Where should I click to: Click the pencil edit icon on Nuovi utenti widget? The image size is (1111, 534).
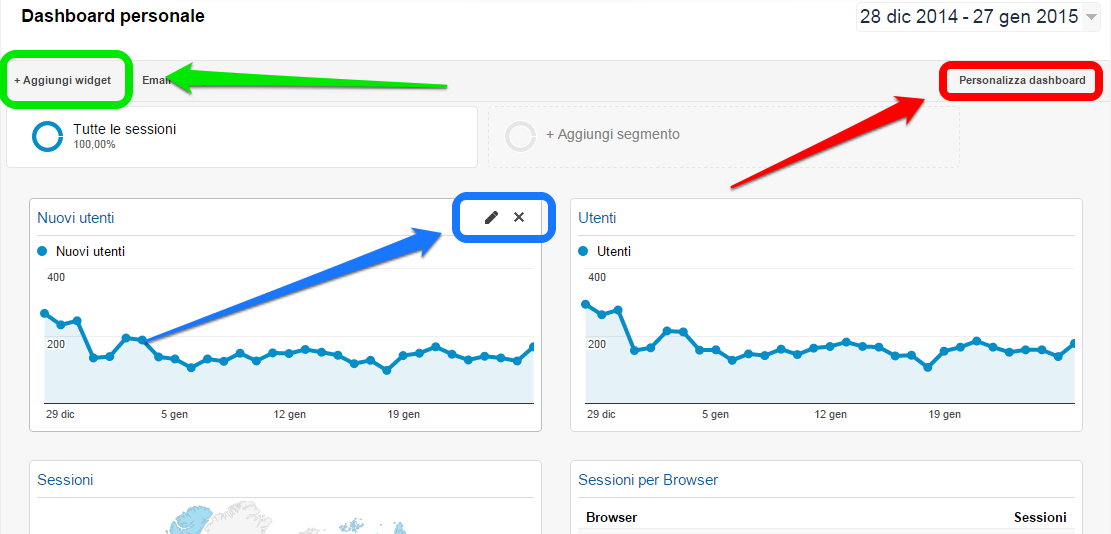tap(491, 217)
